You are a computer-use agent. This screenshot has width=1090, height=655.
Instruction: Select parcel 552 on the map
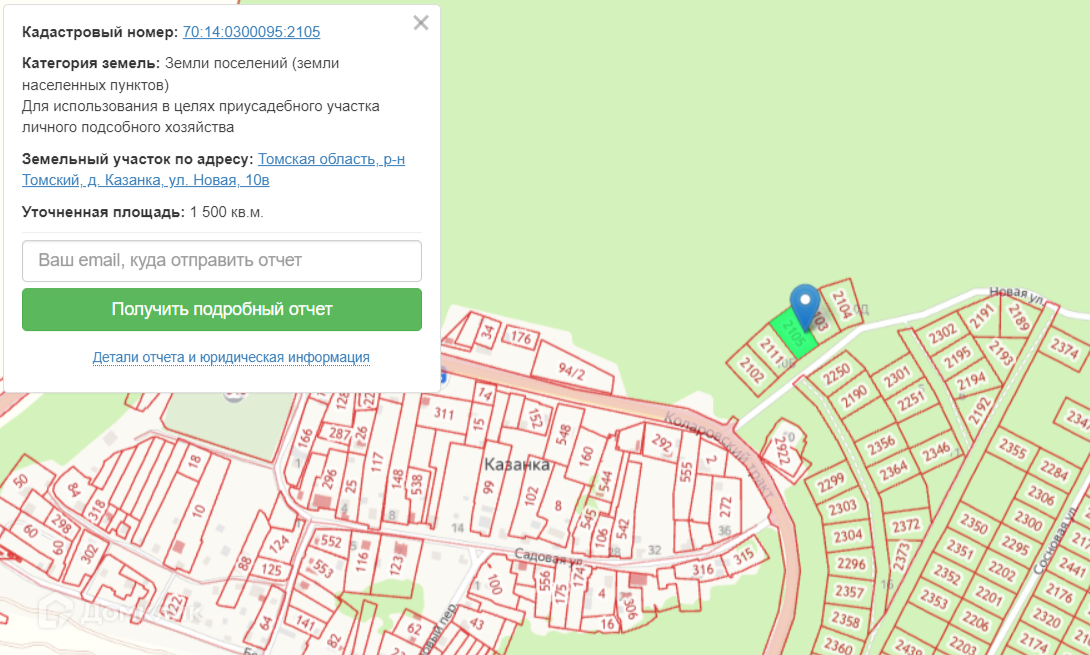click(331, 541)
